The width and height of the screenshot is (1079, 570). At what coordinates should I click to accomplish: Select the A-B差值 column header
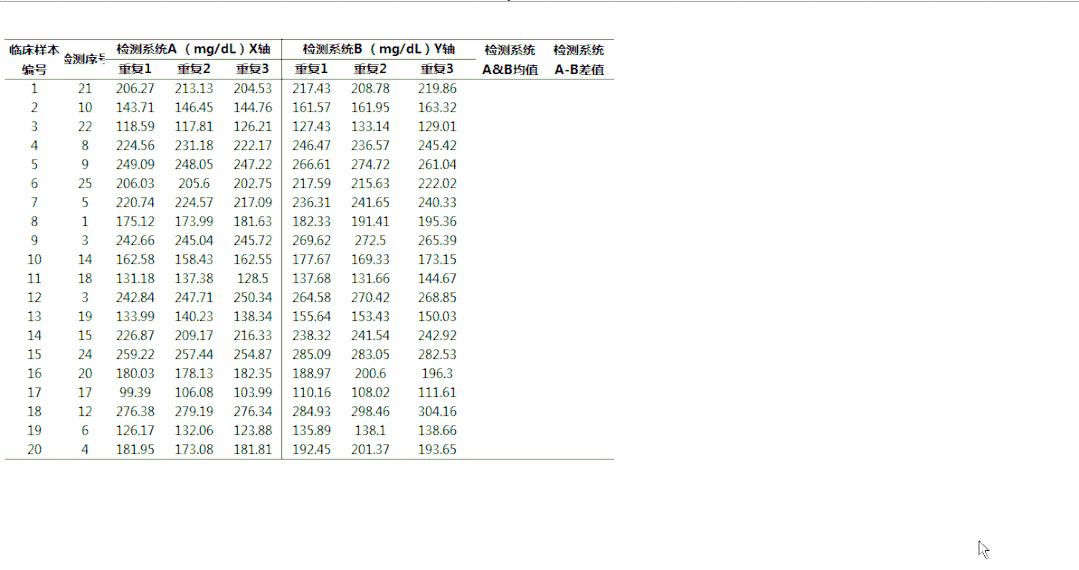click(579, 60)
